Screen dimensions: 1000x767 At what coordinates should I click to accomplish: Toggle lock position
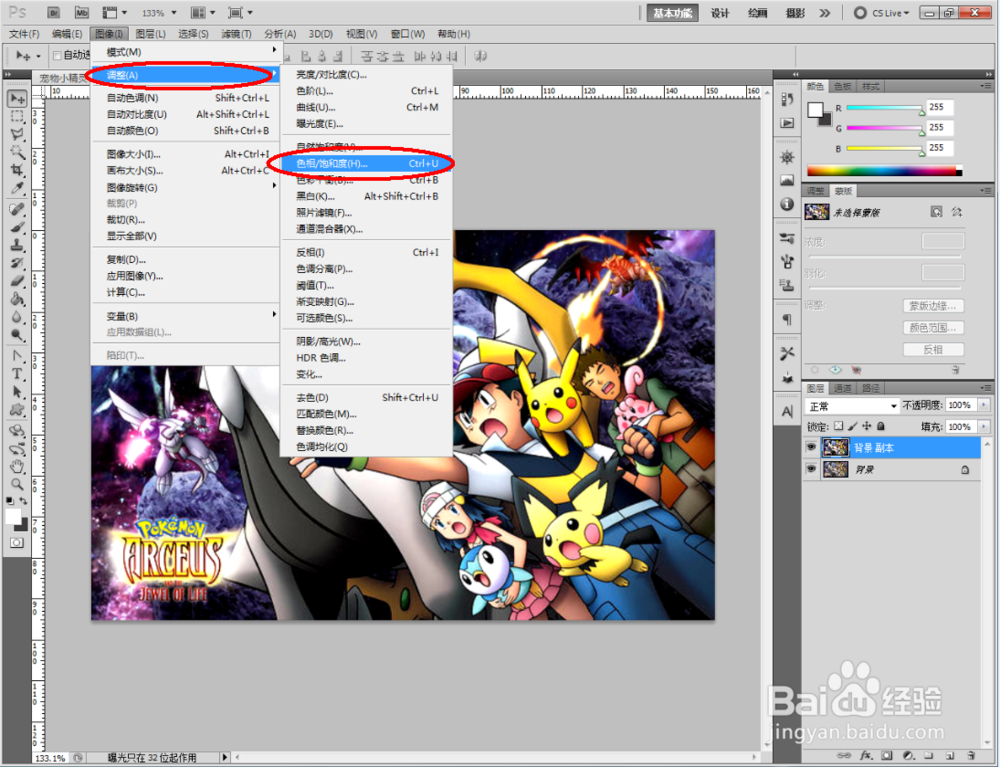click(866, 426)
